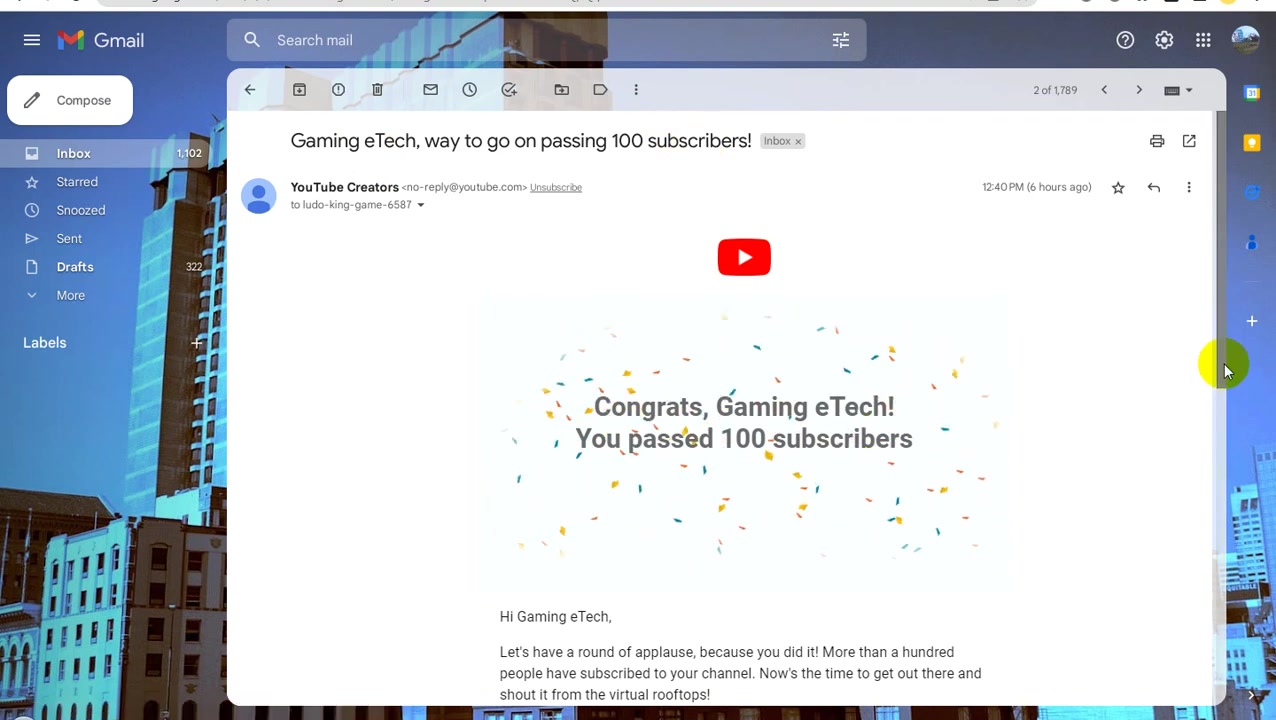This screenshot has width=1276, height=720.
Task: Expand recipient details arrow beside ludo-king-game-6587
Action: pos(420,205)
